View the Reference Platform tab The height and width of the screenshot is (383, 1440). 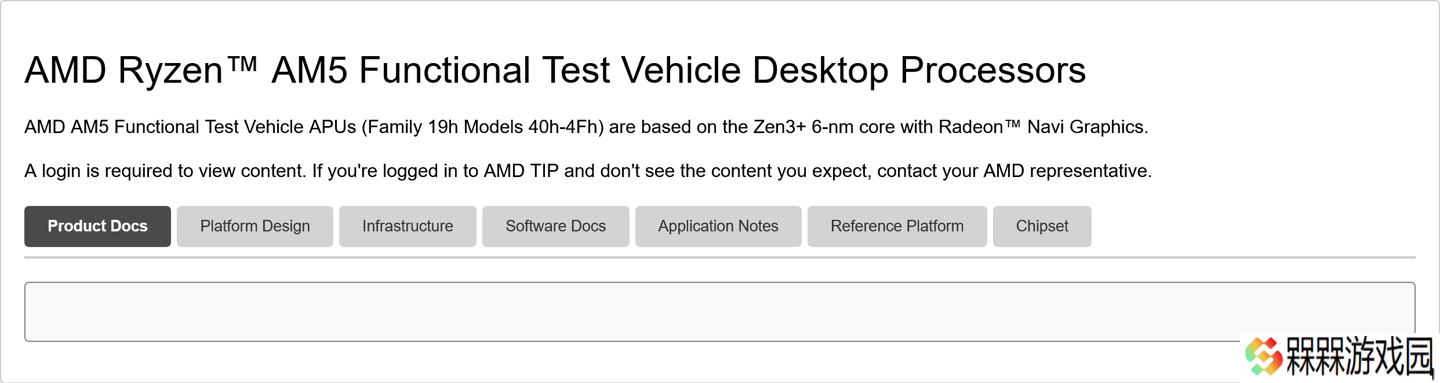(x=897, y=226)
